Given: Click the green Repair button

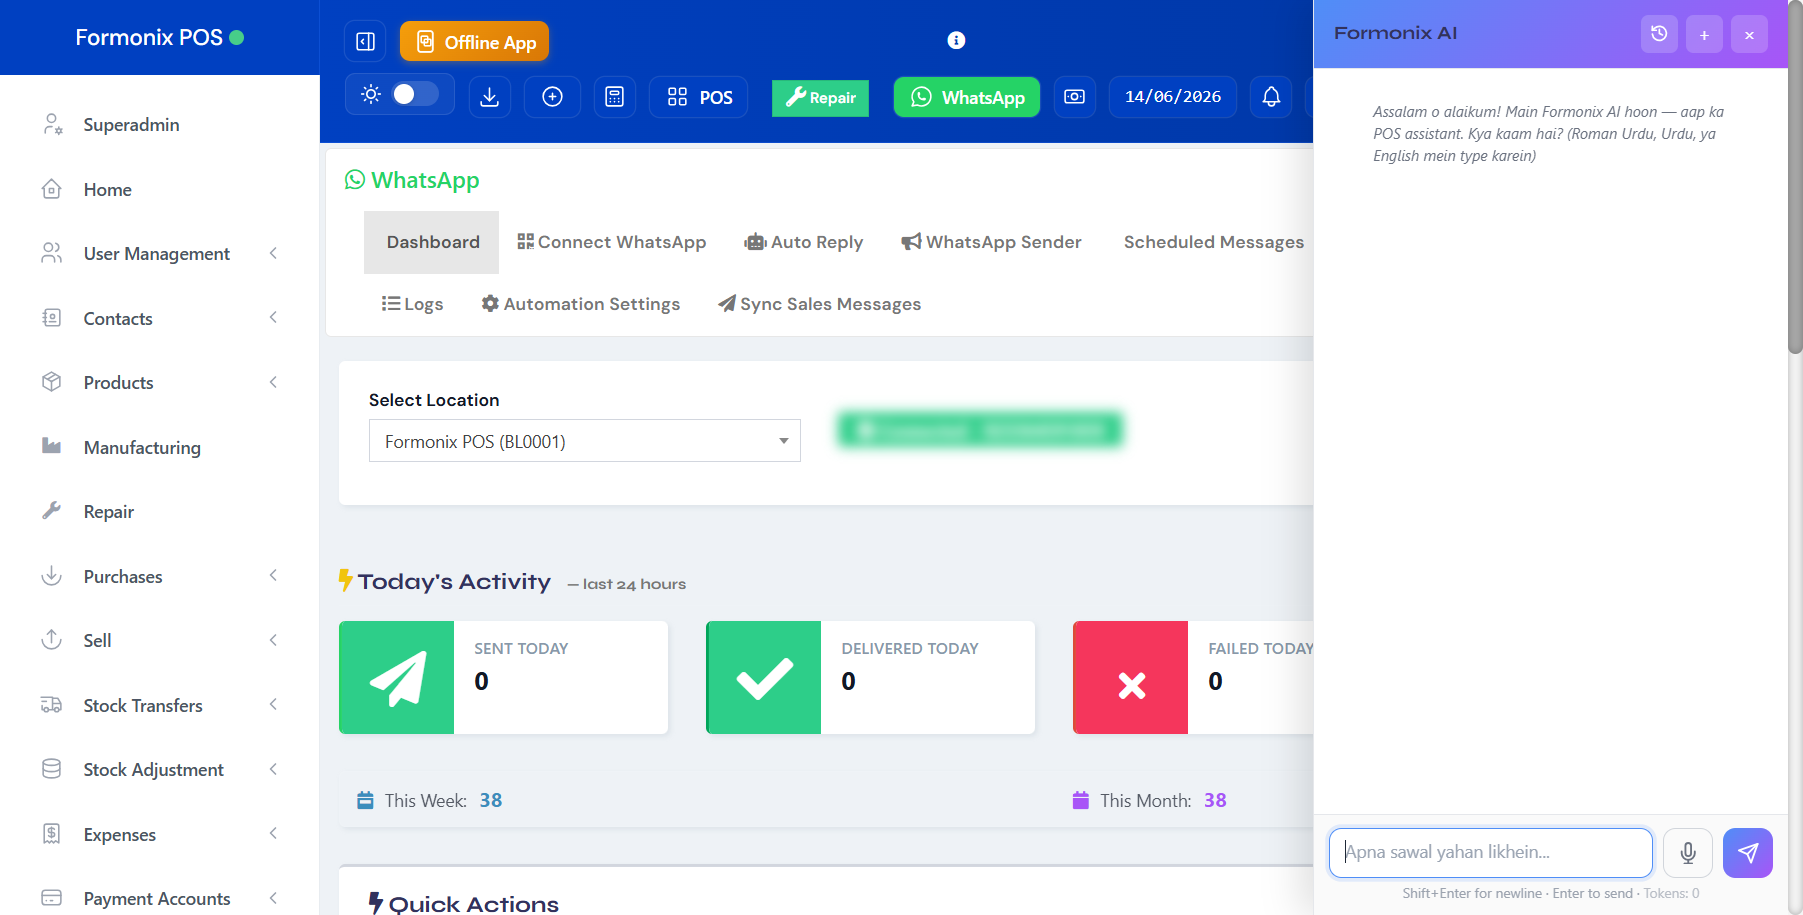Looking at the screenshot, I should [x=820, y=98].
